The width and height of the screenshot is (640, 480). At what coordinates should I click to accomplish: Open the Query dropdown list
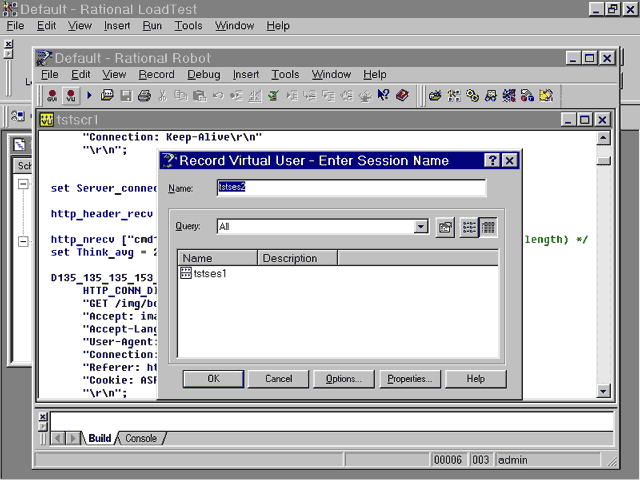click(420, 227)
